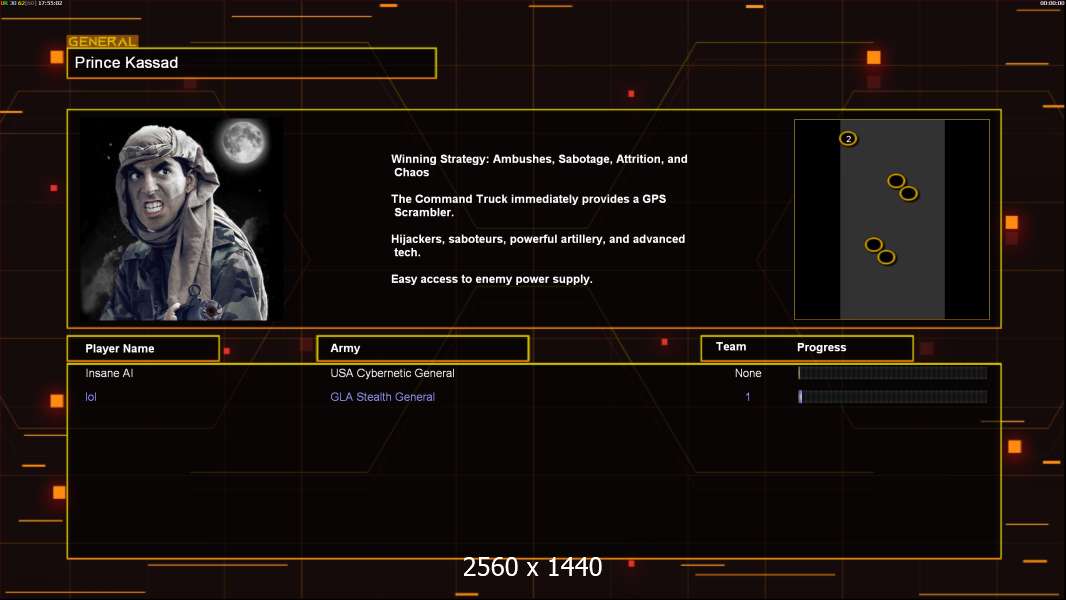
Task: Click the elapsed timer readout 00:00:00
Action: 1052,3
